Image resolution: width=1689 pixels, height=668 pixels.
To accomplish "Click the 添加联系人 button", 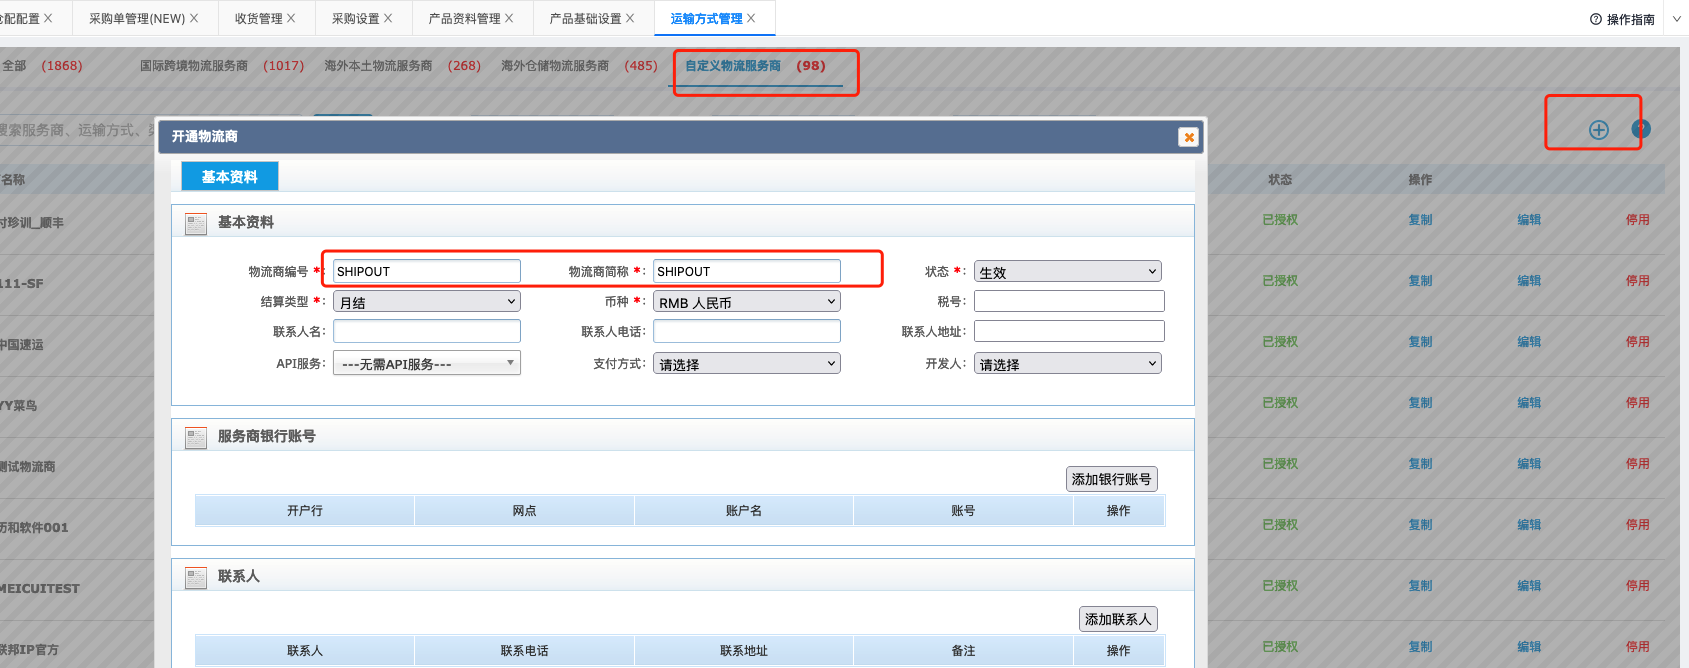I will pos(1118,619).
